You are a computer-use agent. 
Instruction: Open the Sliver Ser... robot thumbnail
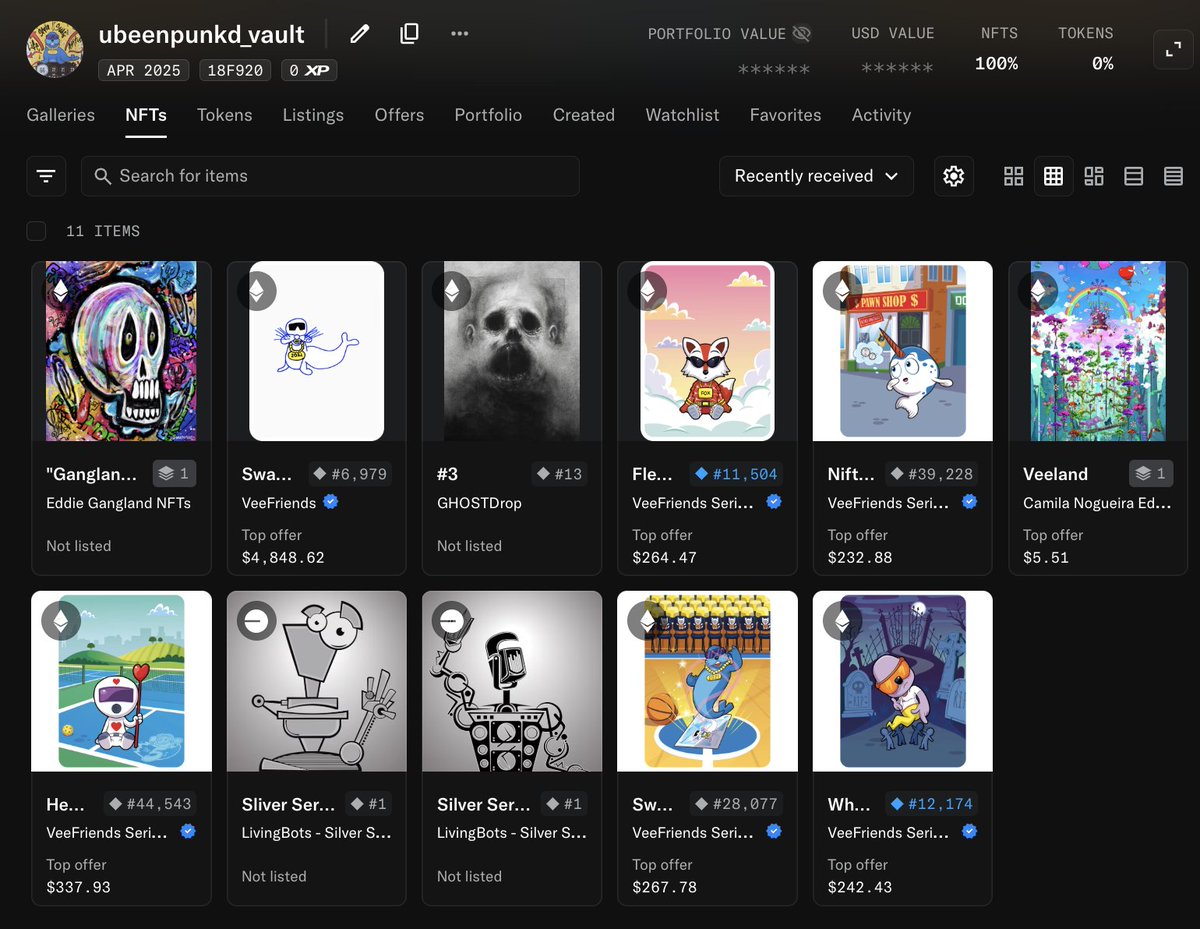316,681
